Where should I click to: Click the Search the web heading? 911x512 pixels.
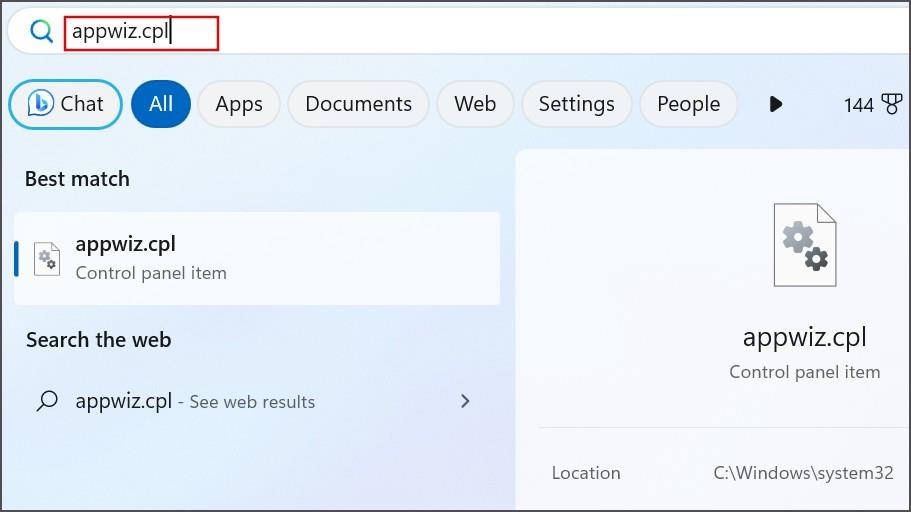pyautogui.click(x=99, y=340)
